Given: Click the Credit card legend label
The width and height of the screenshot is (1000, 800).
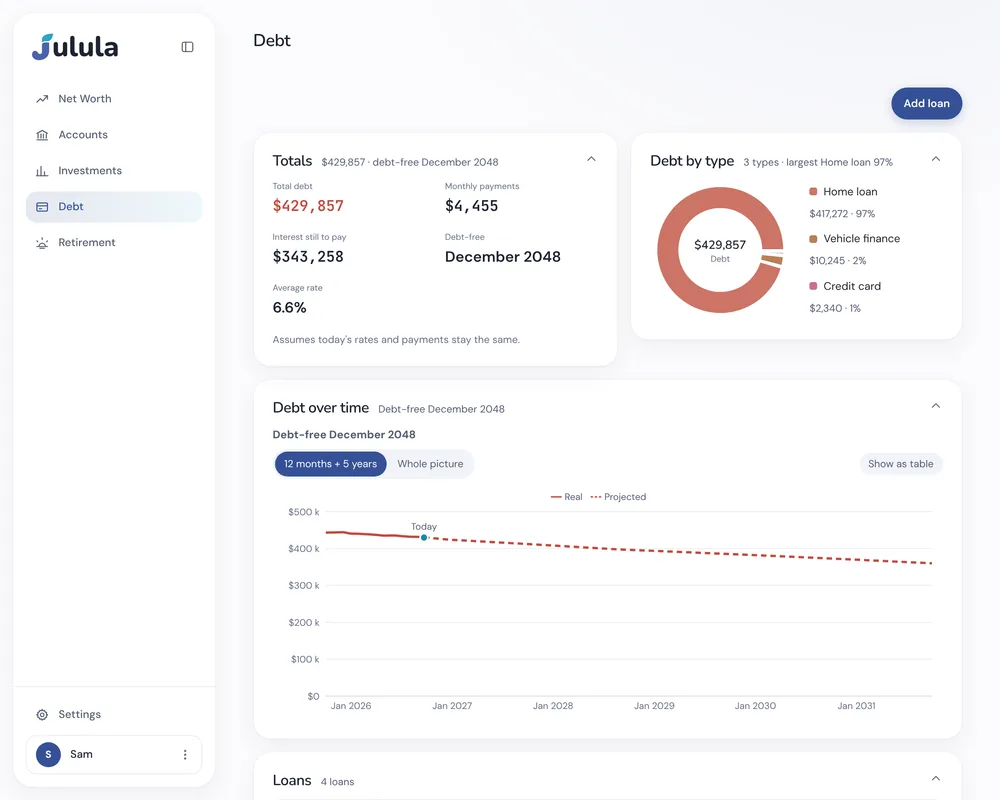Looking at the screenshot, I should coord(852,286).
